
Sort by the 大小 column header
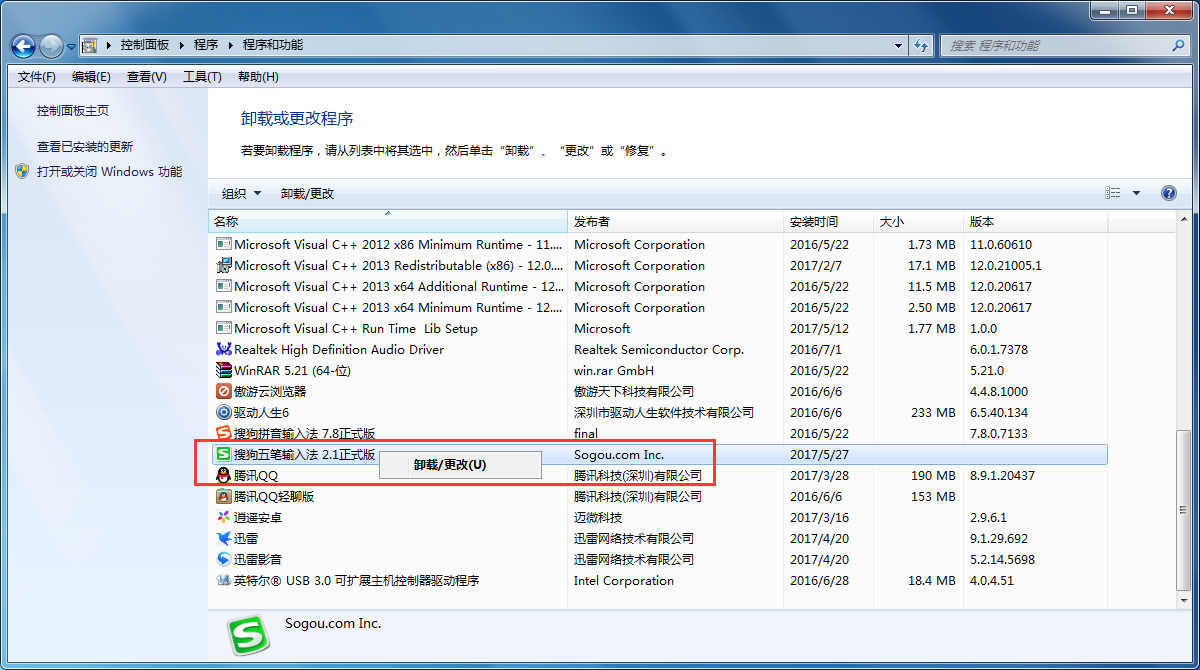[918, 221]
